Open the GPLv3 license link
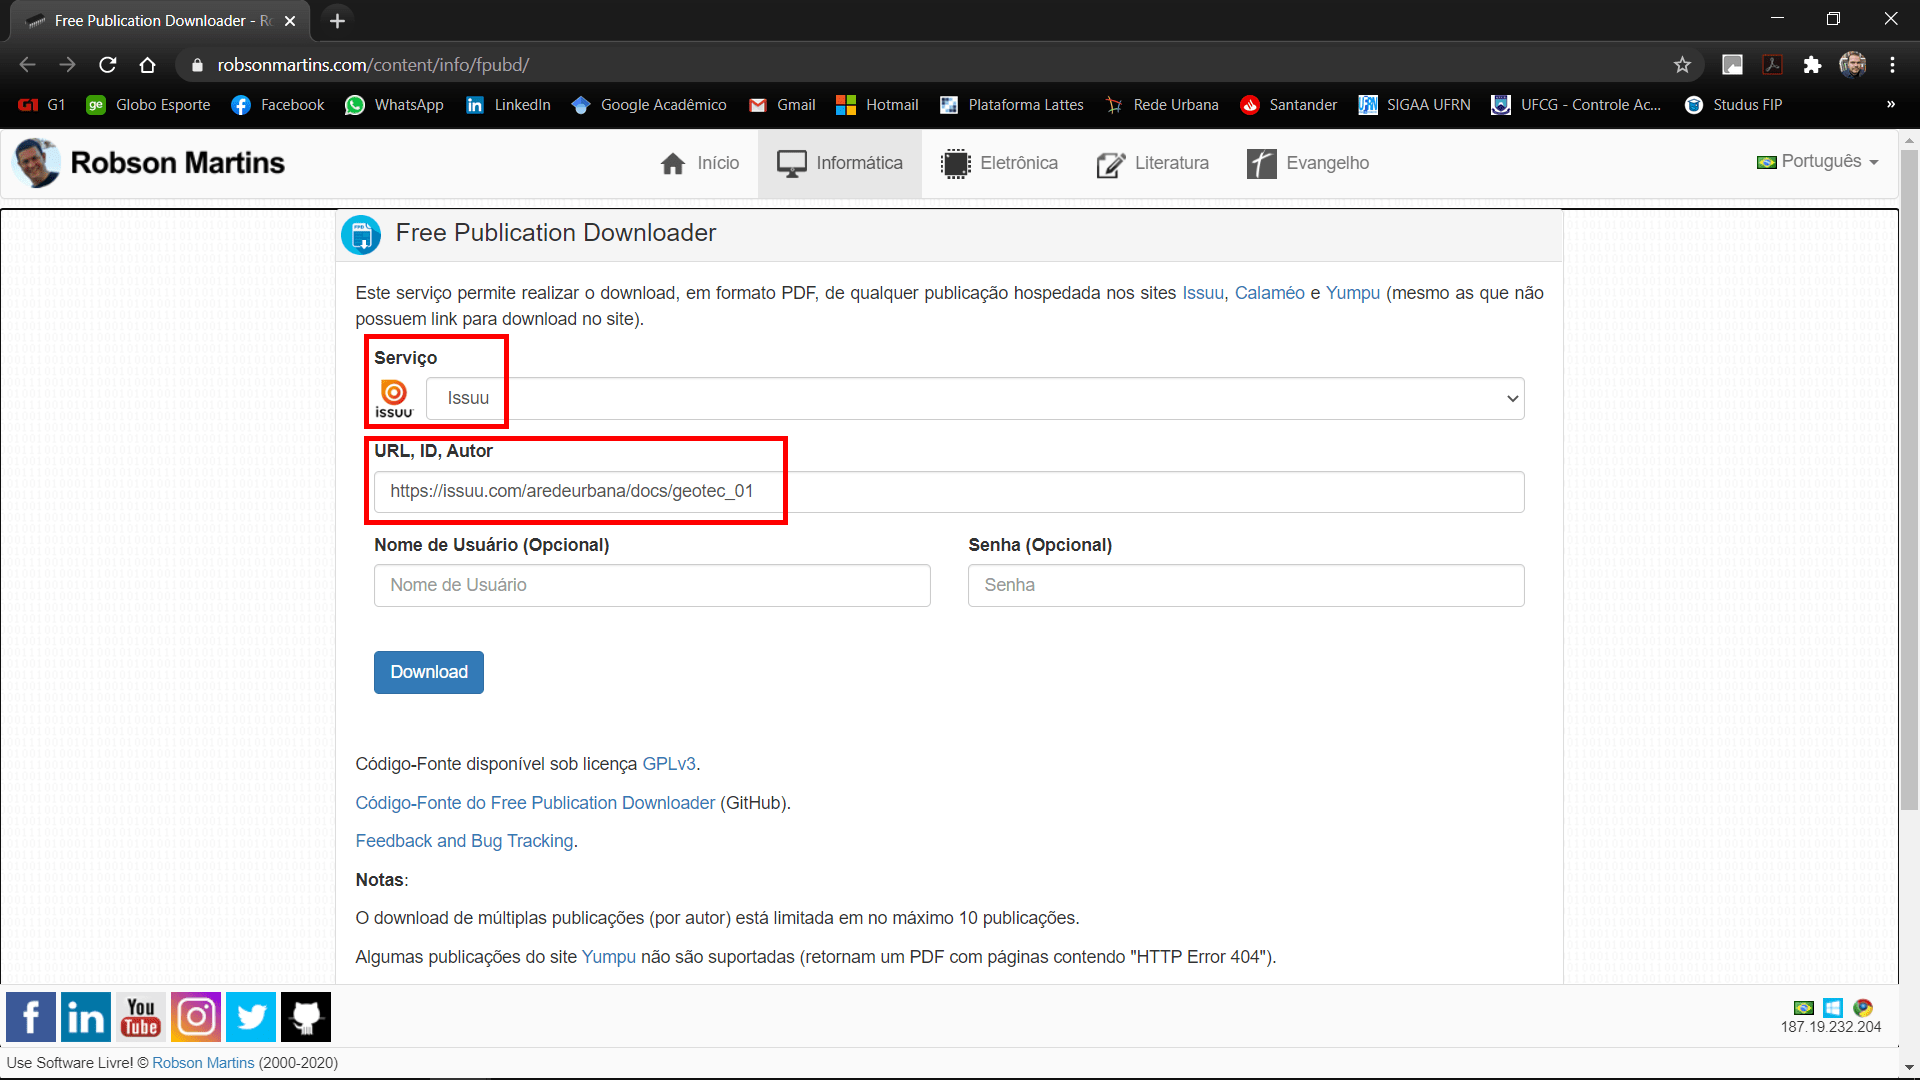 [667, 763]
